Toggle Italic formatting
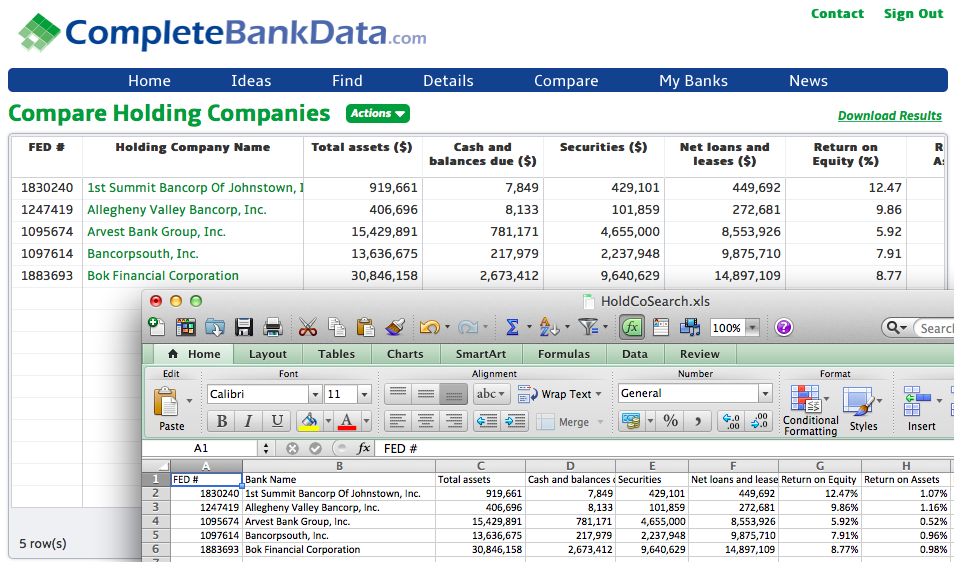The width and height of the screenshot is (954, 562). point(248,421)
